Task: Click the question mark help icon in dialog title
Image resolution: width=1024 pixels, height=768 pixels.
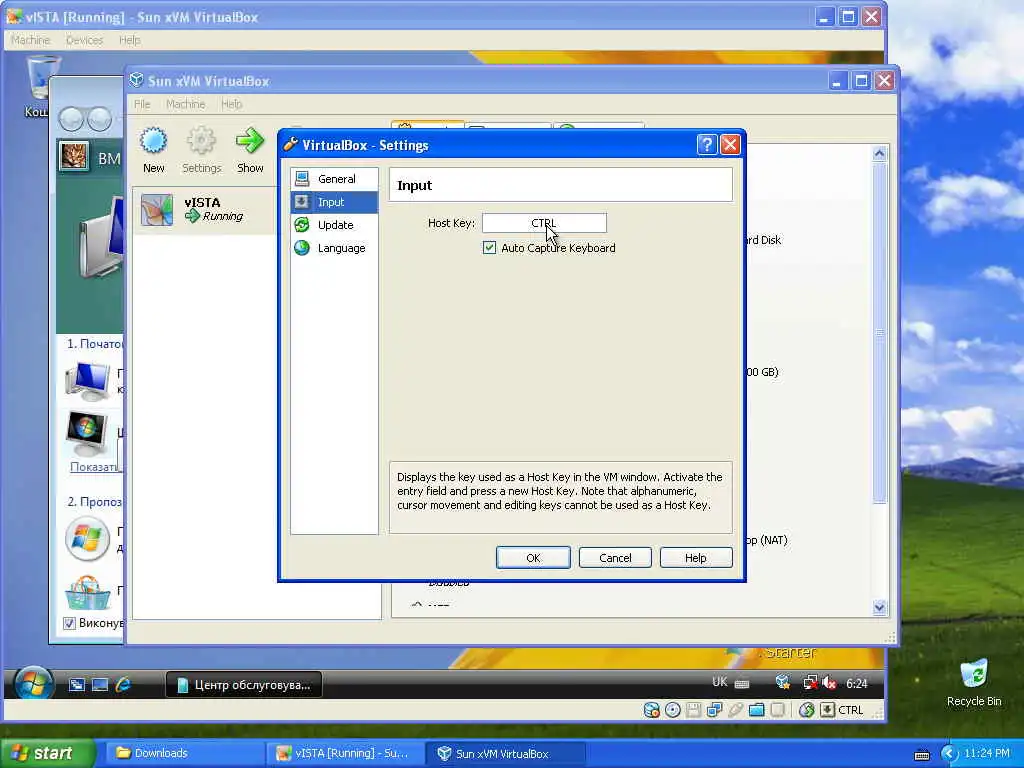Action: click(707, 144)
